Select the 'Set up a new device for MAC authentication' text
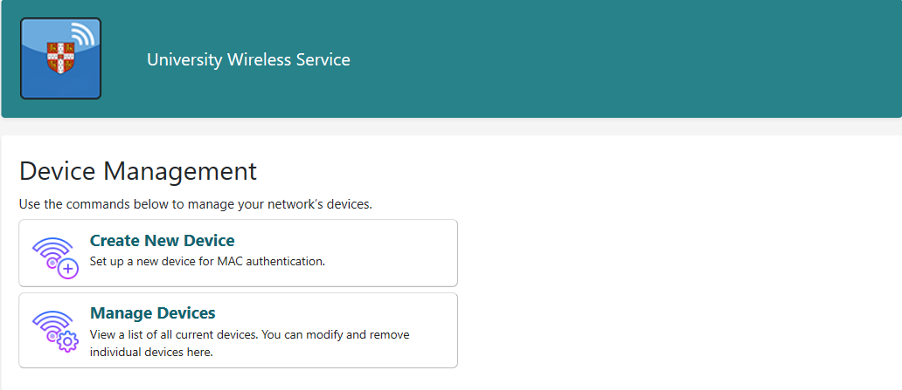902x390 pixels. tap(208, 261)
